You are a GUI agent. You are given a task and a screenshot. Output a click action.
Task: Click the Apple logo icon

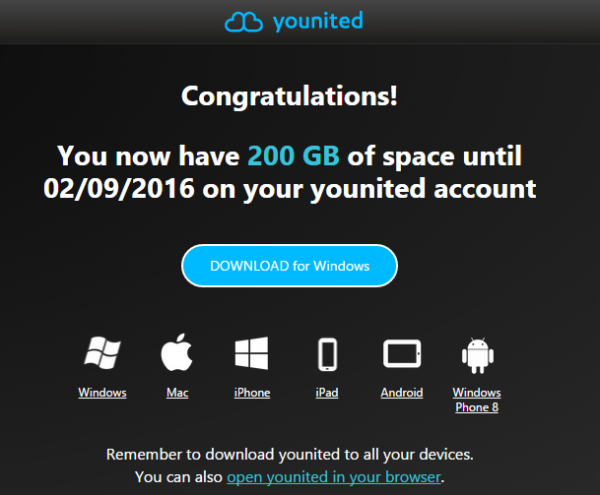(177, 354)
